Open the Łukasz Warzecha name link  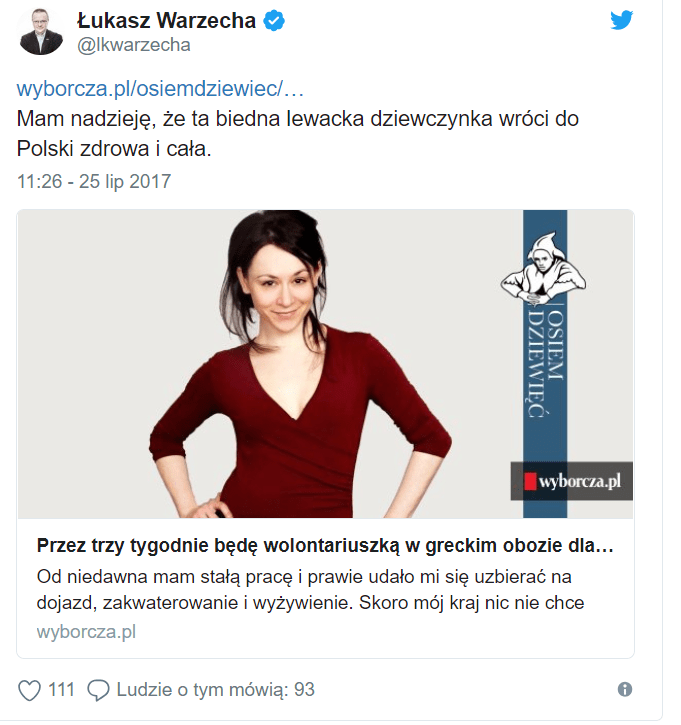166,20
